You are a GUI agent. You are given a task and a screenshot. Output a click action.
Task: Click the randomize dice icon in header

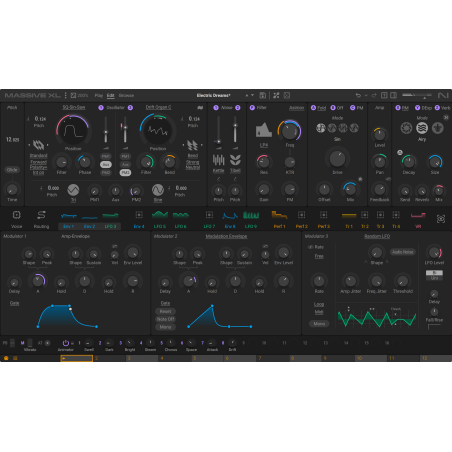click(287, 95)
